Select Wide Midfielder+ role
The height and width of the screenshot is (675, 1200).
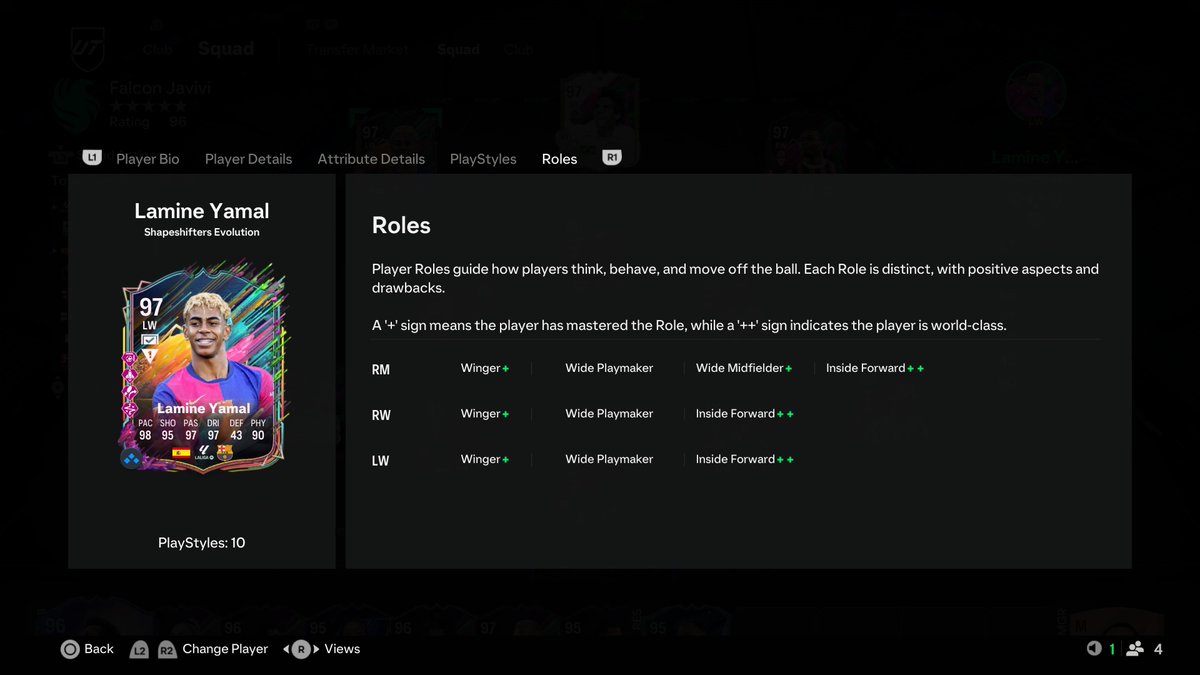[x=744, y=368]
